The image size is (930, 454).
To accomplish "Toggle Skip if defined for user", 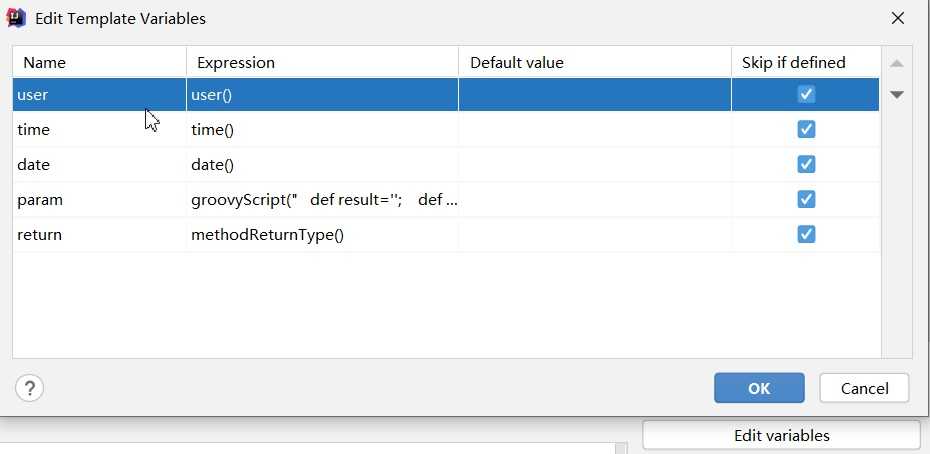I will [x=806, y=94].
